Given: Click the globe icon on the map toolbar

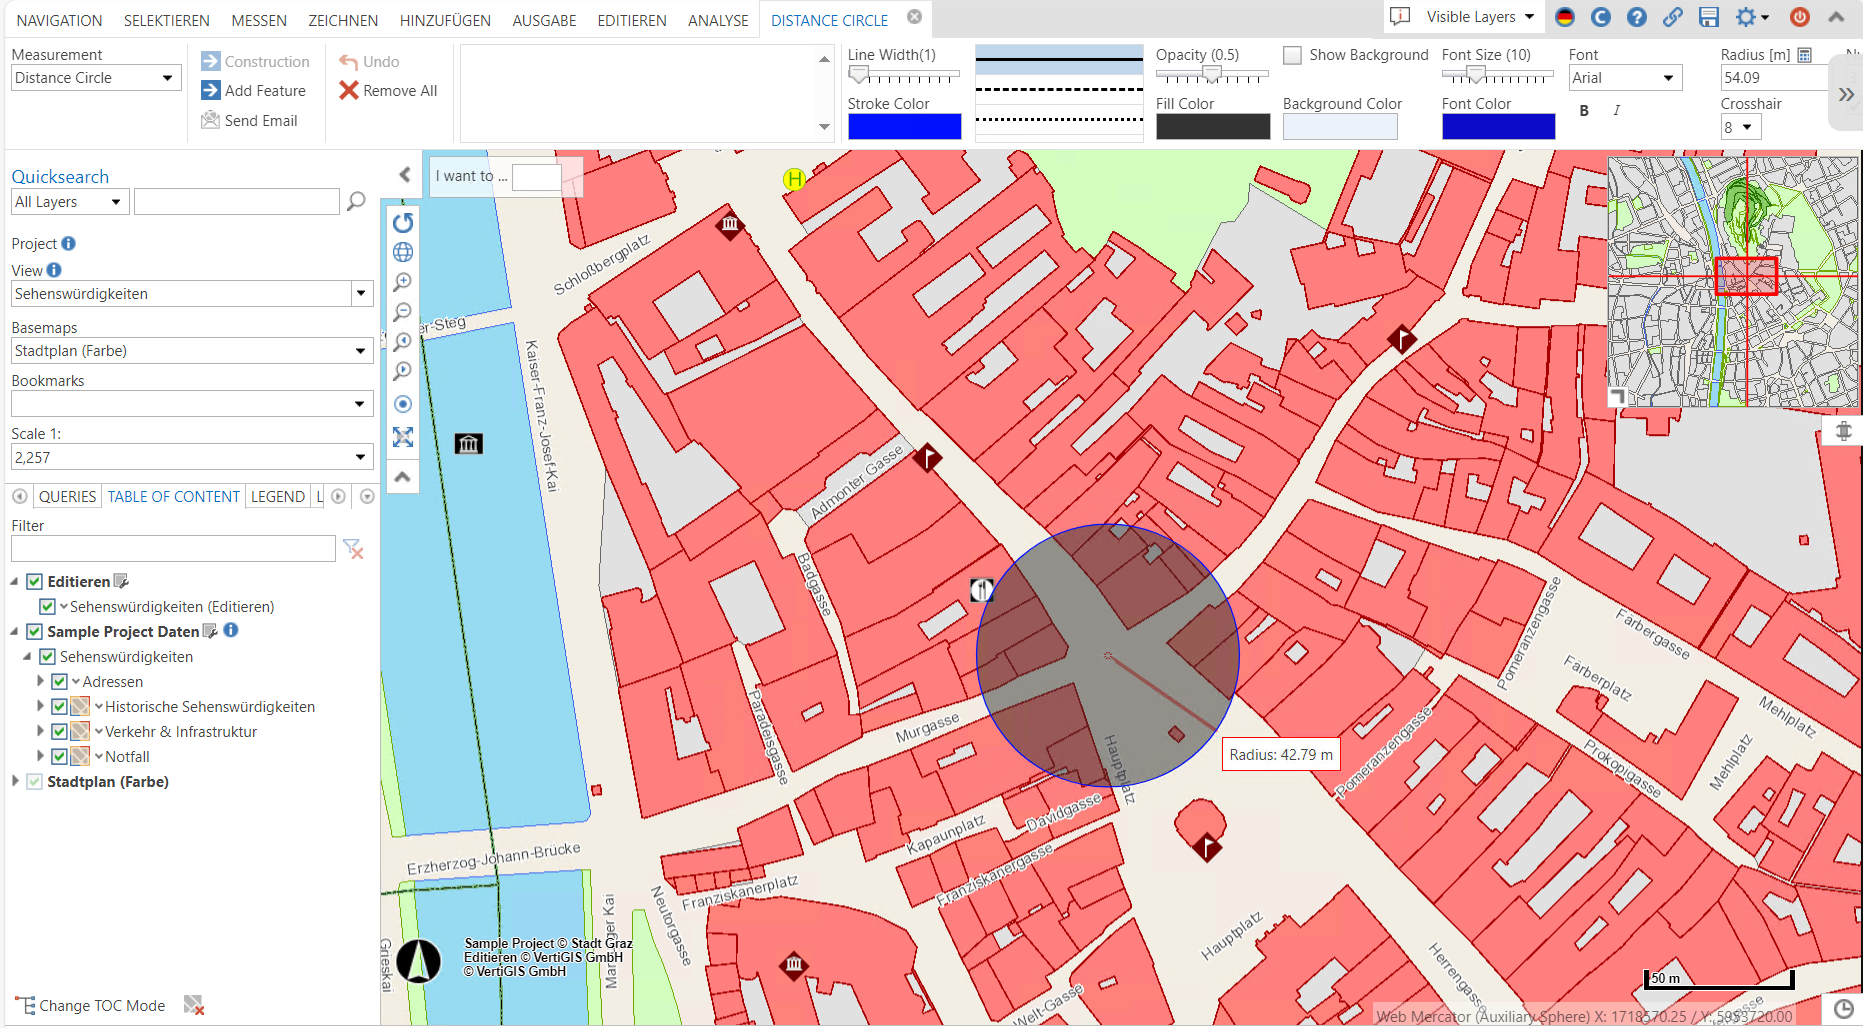Looking at the screenshot, I should (403, 252).
